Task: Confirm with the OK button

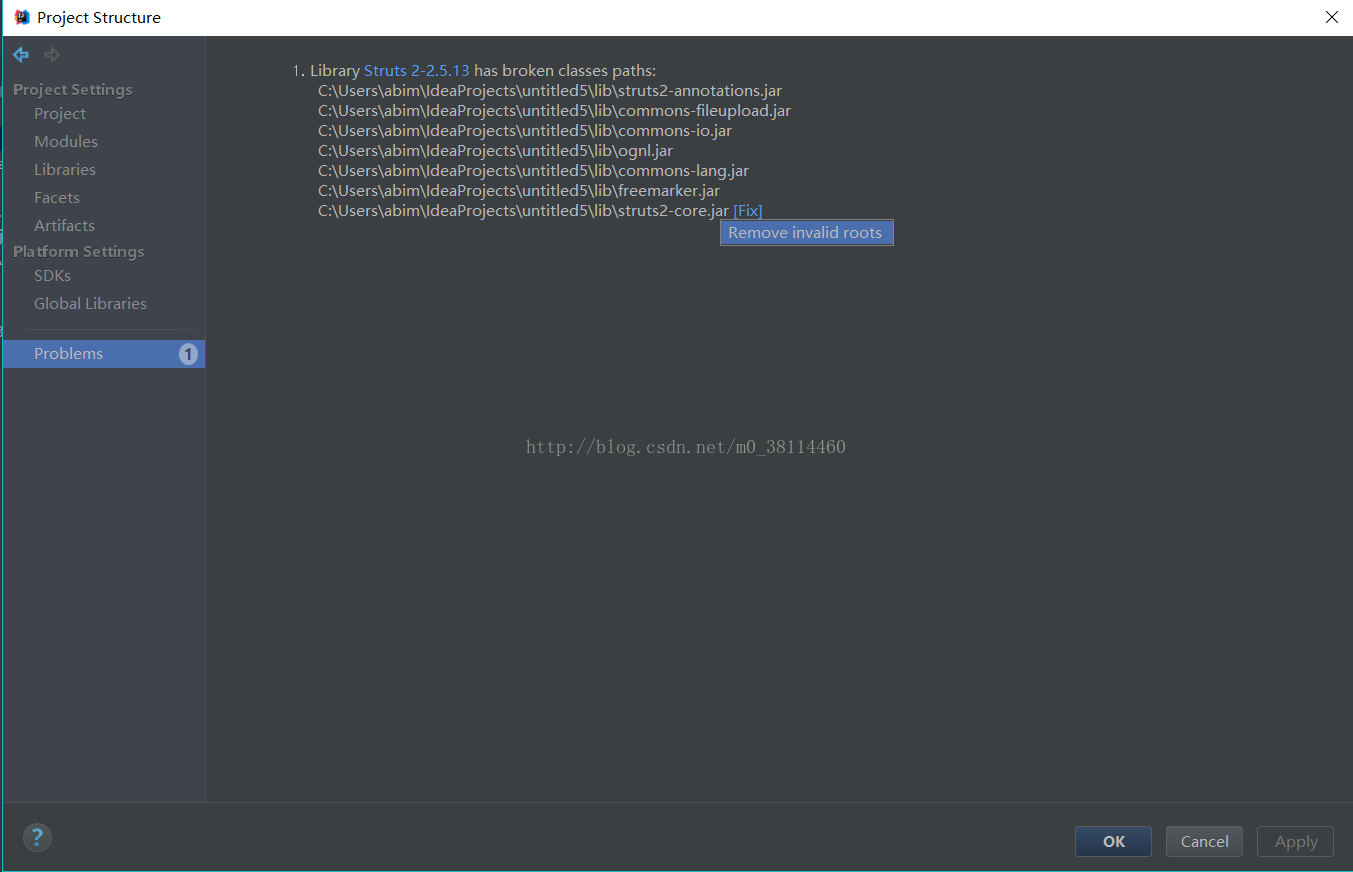Action: point(1113,842)
